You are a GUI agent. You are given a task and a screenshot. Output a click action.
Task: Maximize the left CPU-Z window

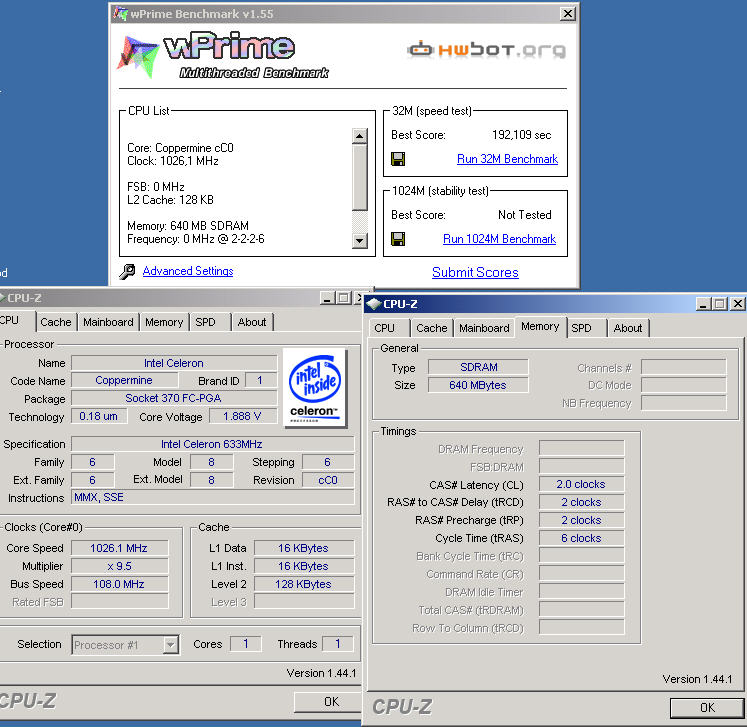pyautogui.click(x=343, y=298)
